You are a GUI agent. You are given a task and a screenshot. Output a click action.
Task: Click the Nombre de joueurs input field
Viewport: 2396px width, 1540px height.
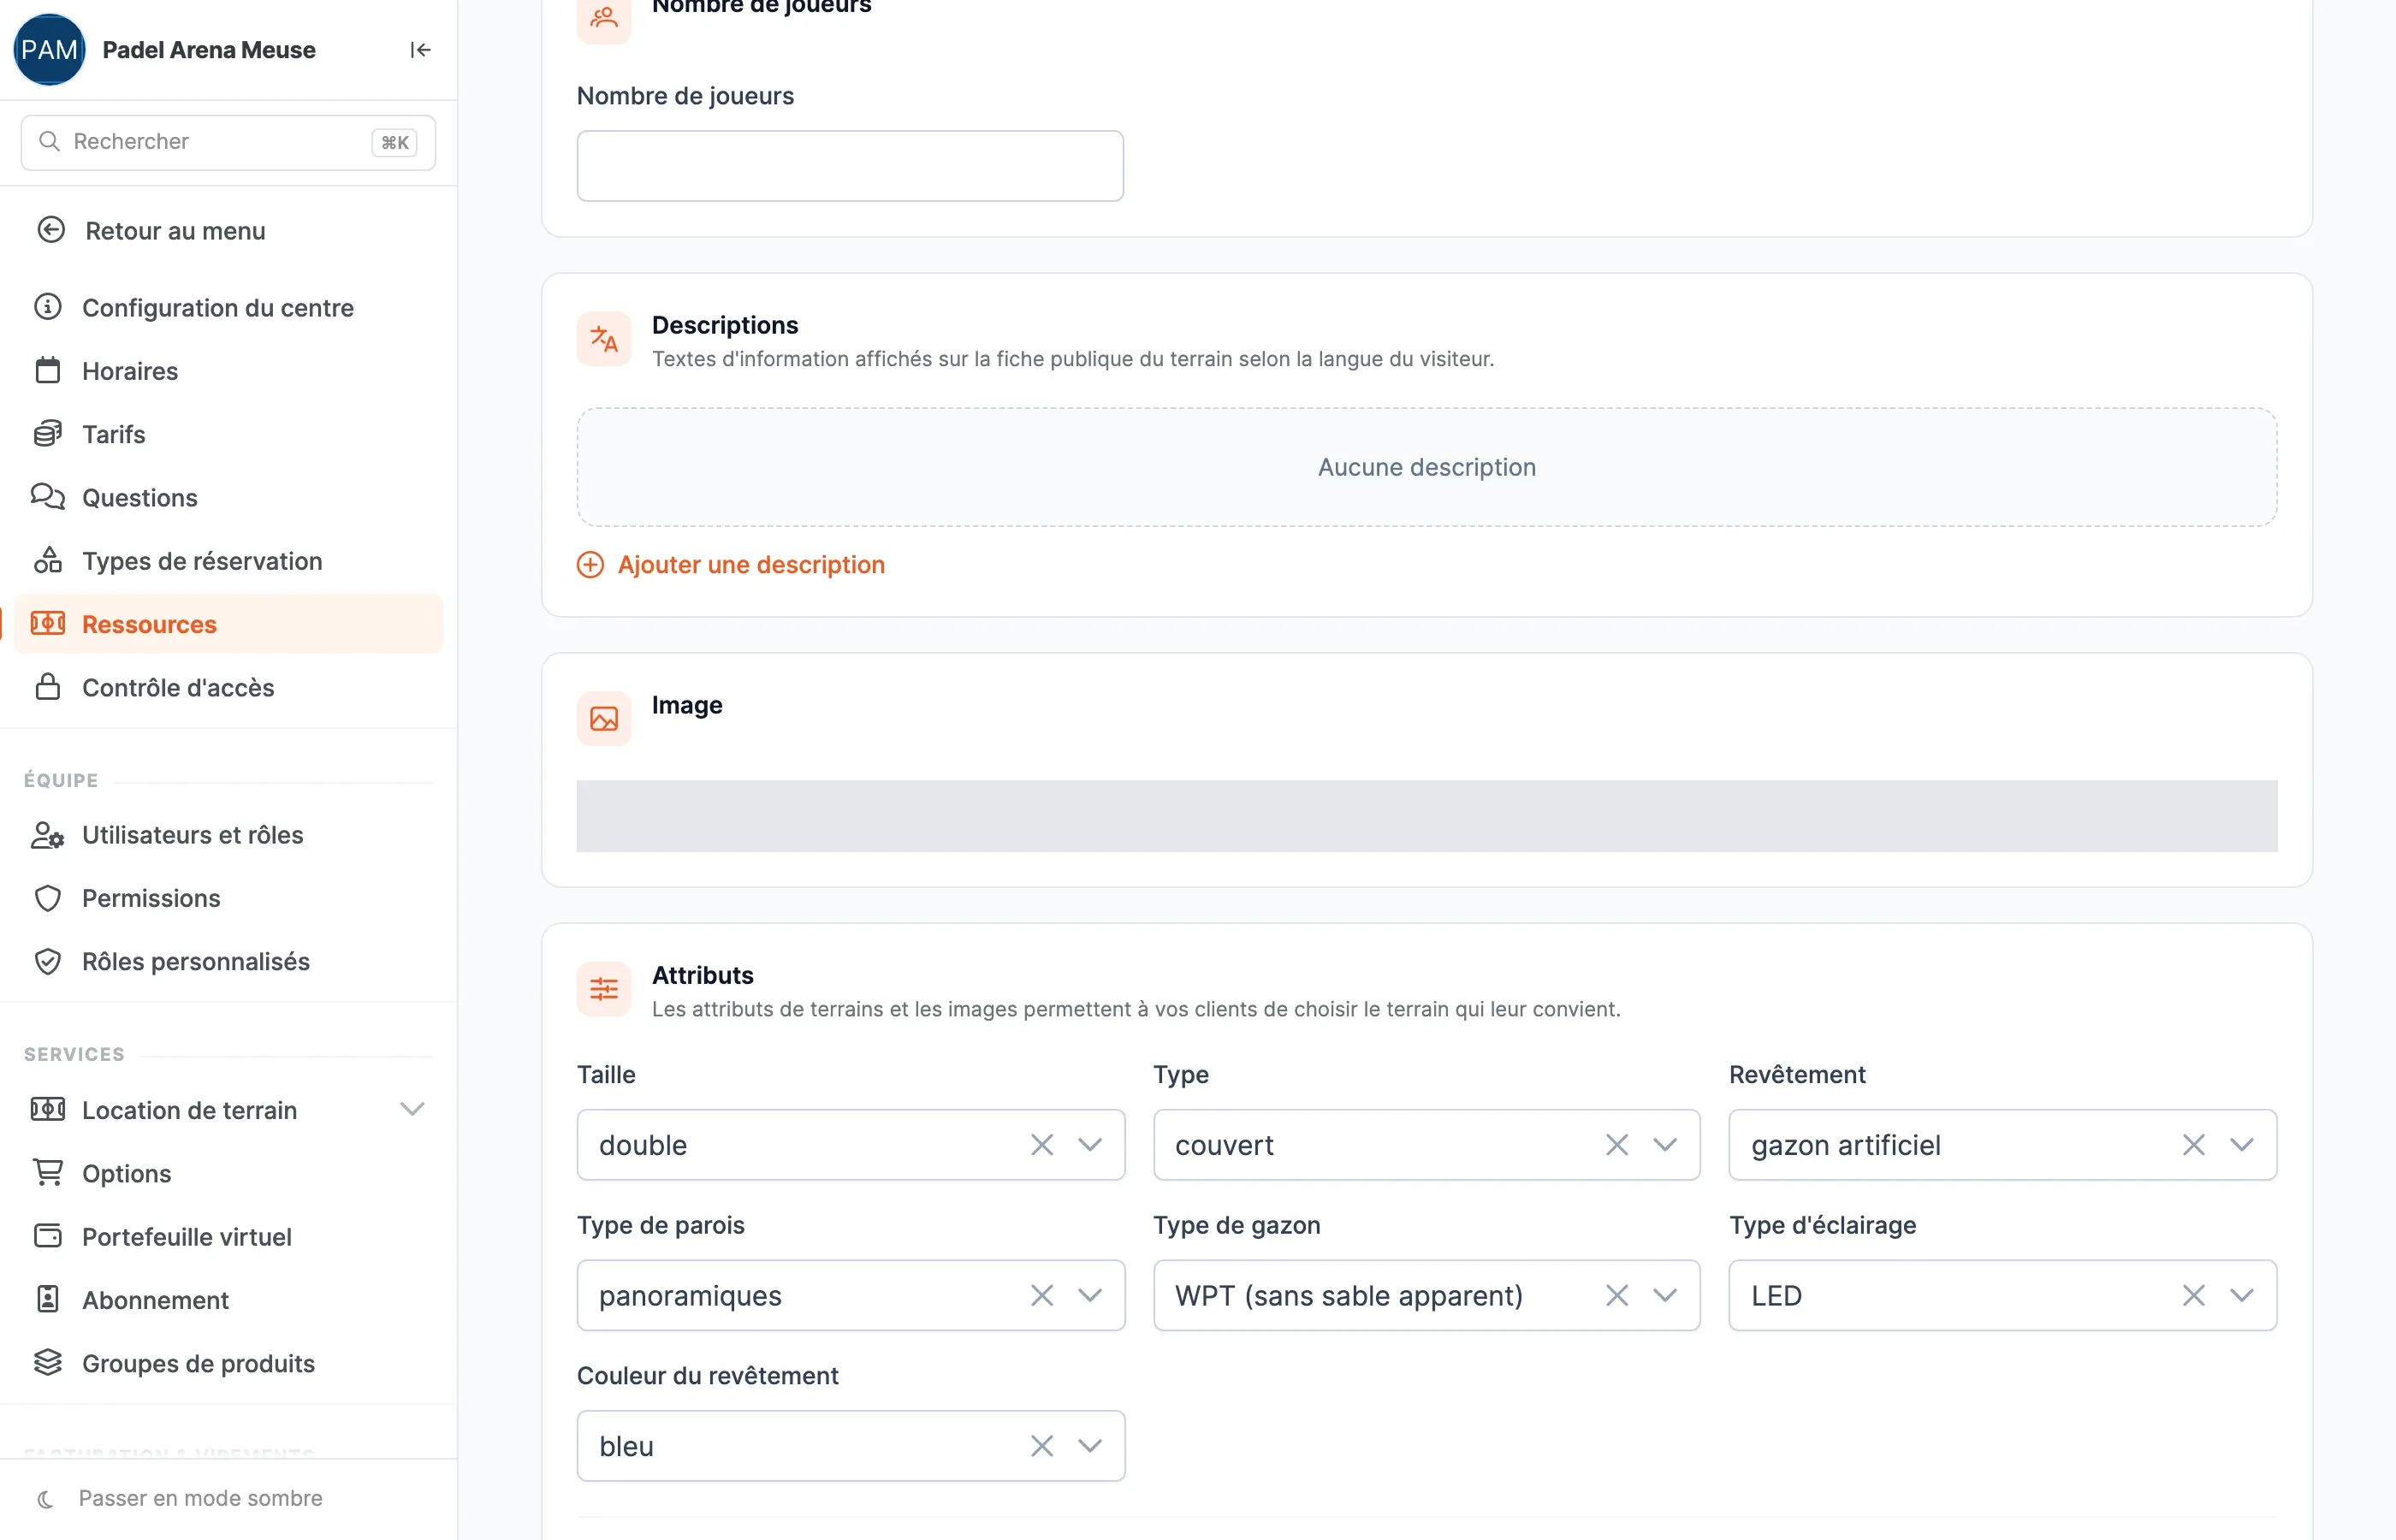pyautogui.click(x=850, y=166)
